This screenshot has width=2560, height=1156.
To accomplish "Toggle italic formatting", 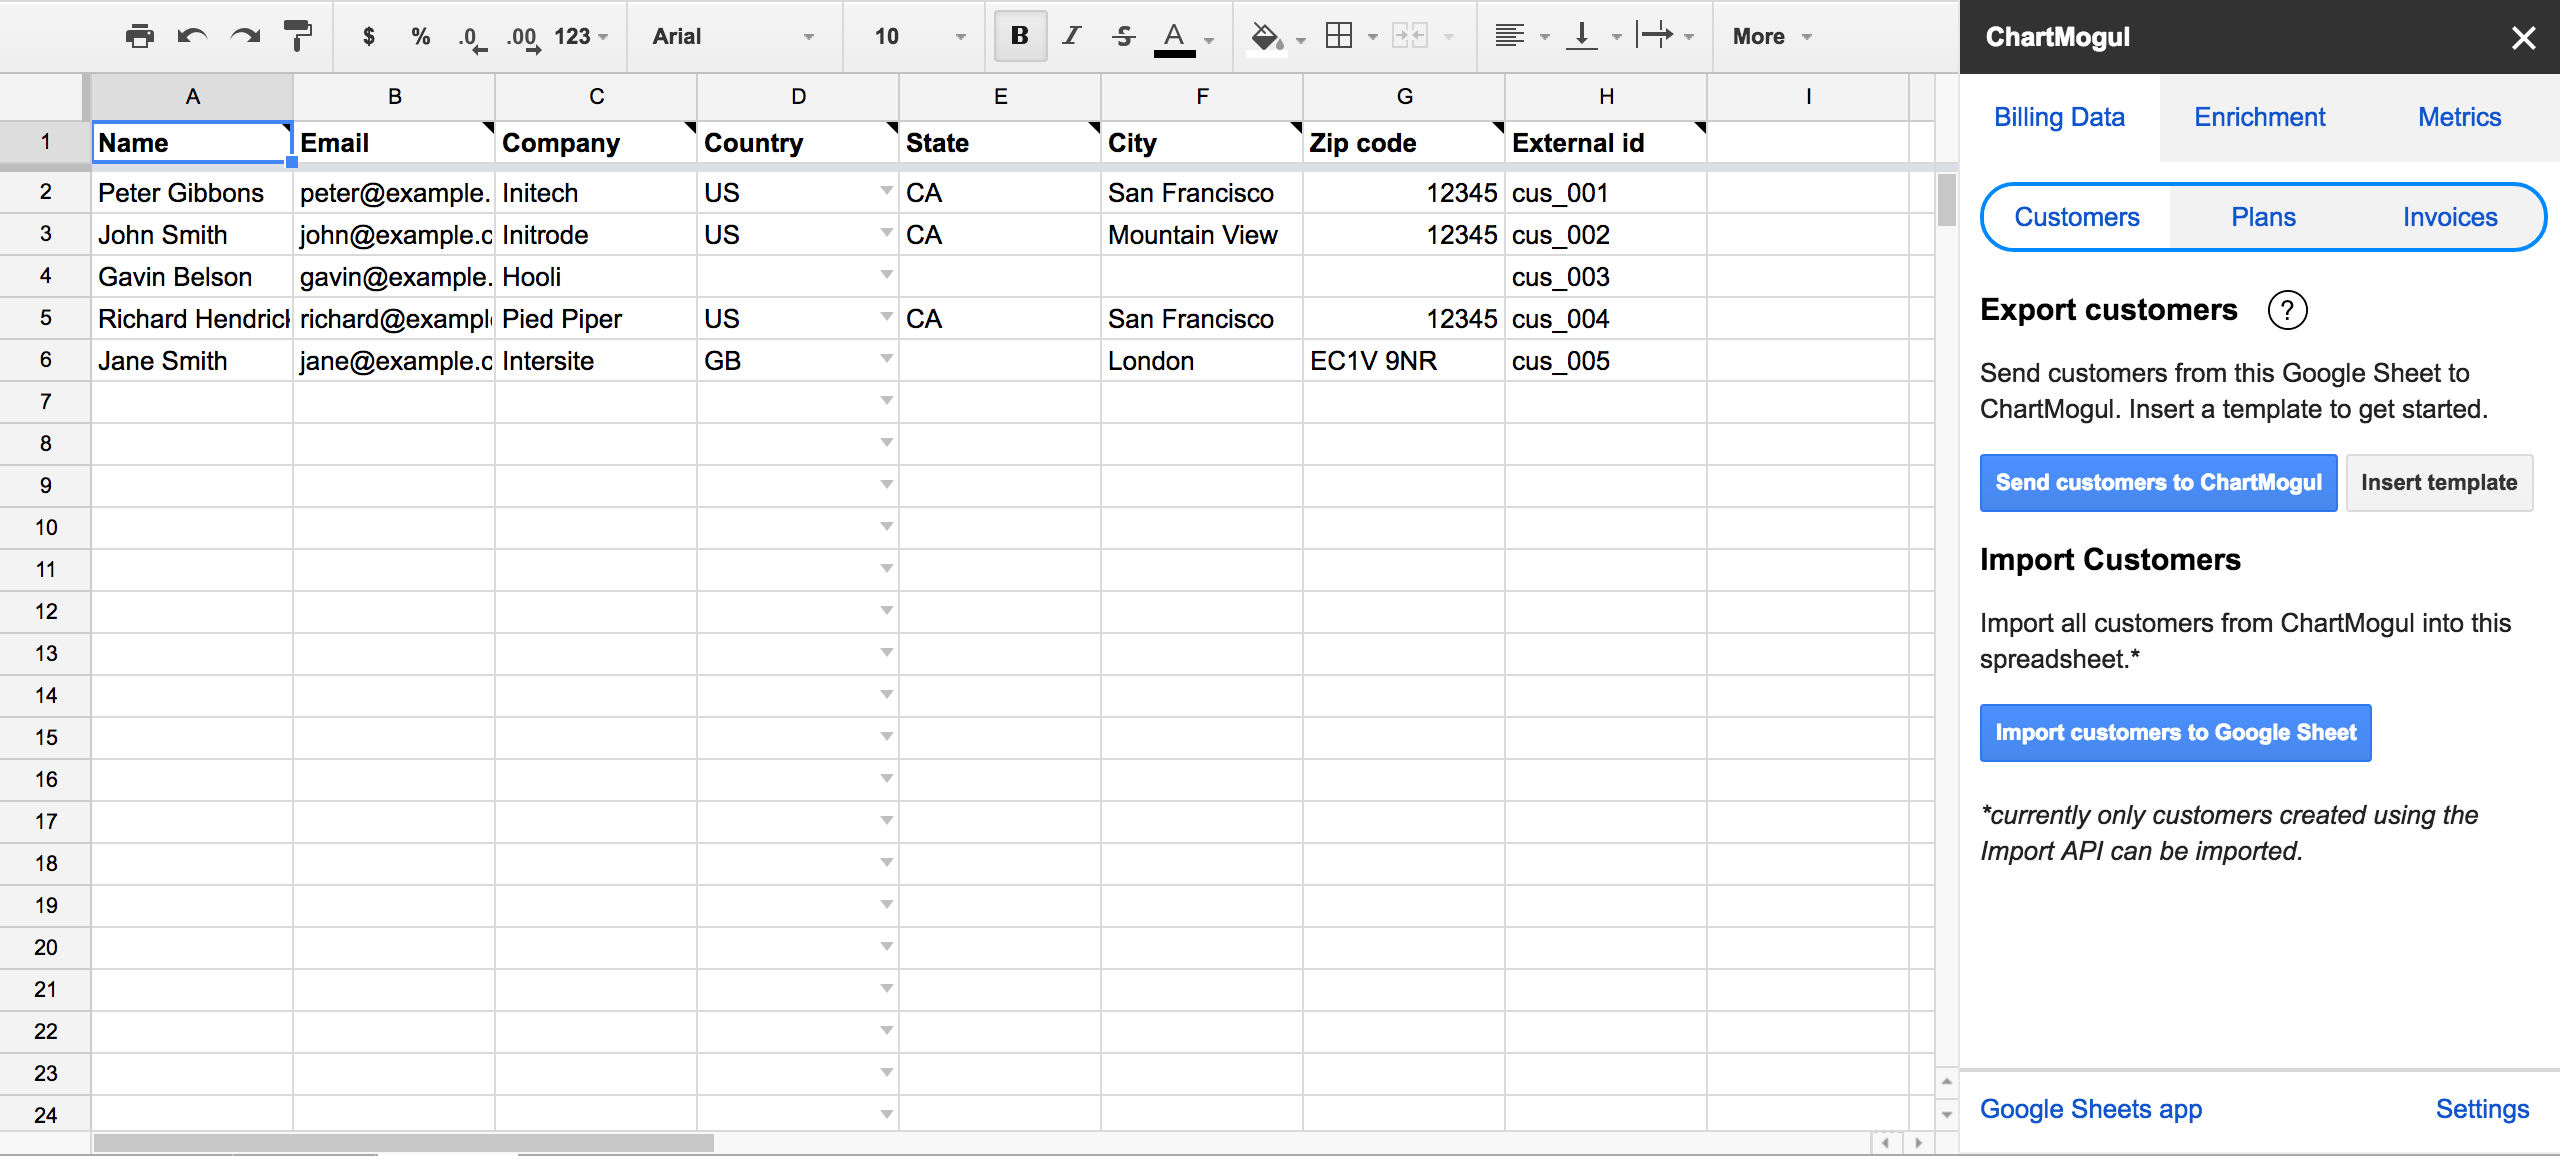I will click(1070, 36).
